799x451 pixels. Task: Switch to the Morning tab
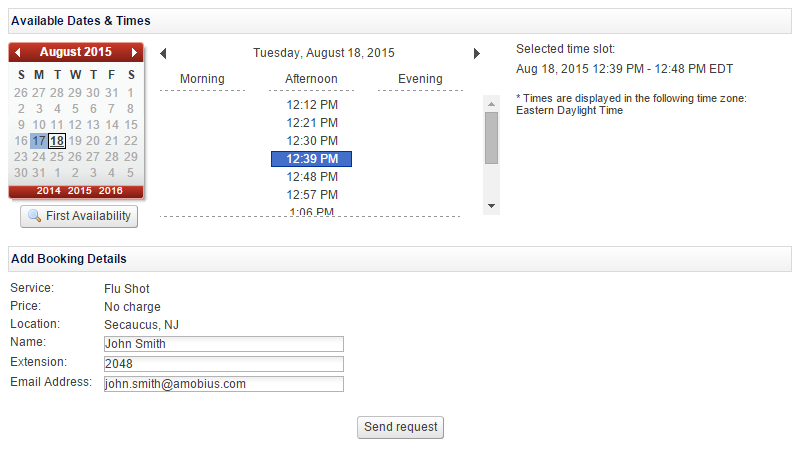(x=202, y=79)
